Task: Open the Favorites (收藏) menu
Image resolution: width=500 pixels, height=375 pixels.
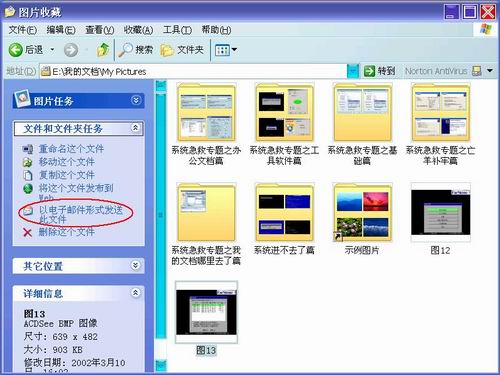Action: click(138, 30)
